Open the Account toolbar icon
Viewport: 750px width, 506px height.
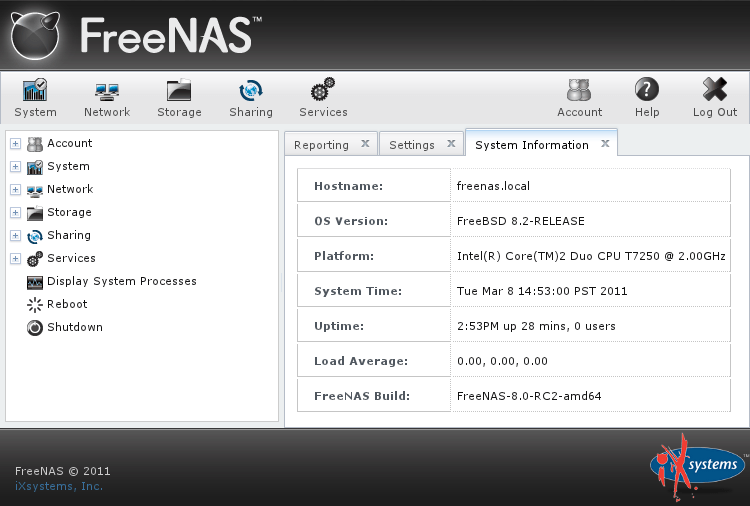[x=579, y=90]
